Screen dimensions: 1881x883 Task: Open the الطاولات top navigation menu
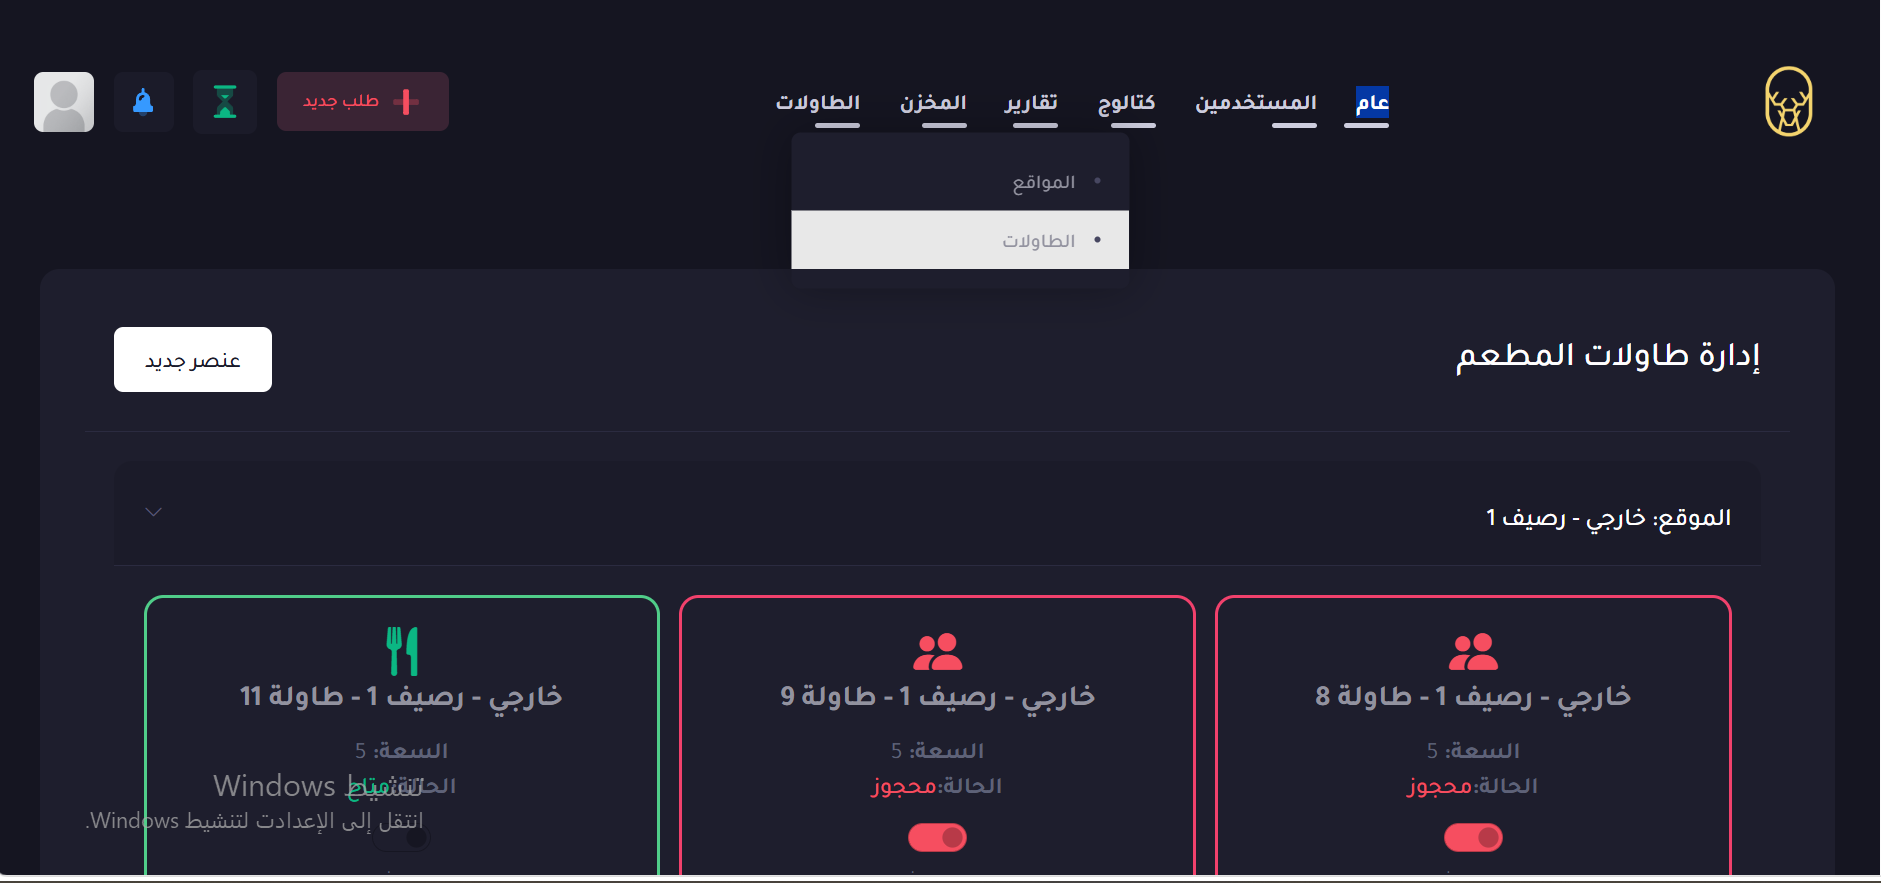[x=818, y=102]
